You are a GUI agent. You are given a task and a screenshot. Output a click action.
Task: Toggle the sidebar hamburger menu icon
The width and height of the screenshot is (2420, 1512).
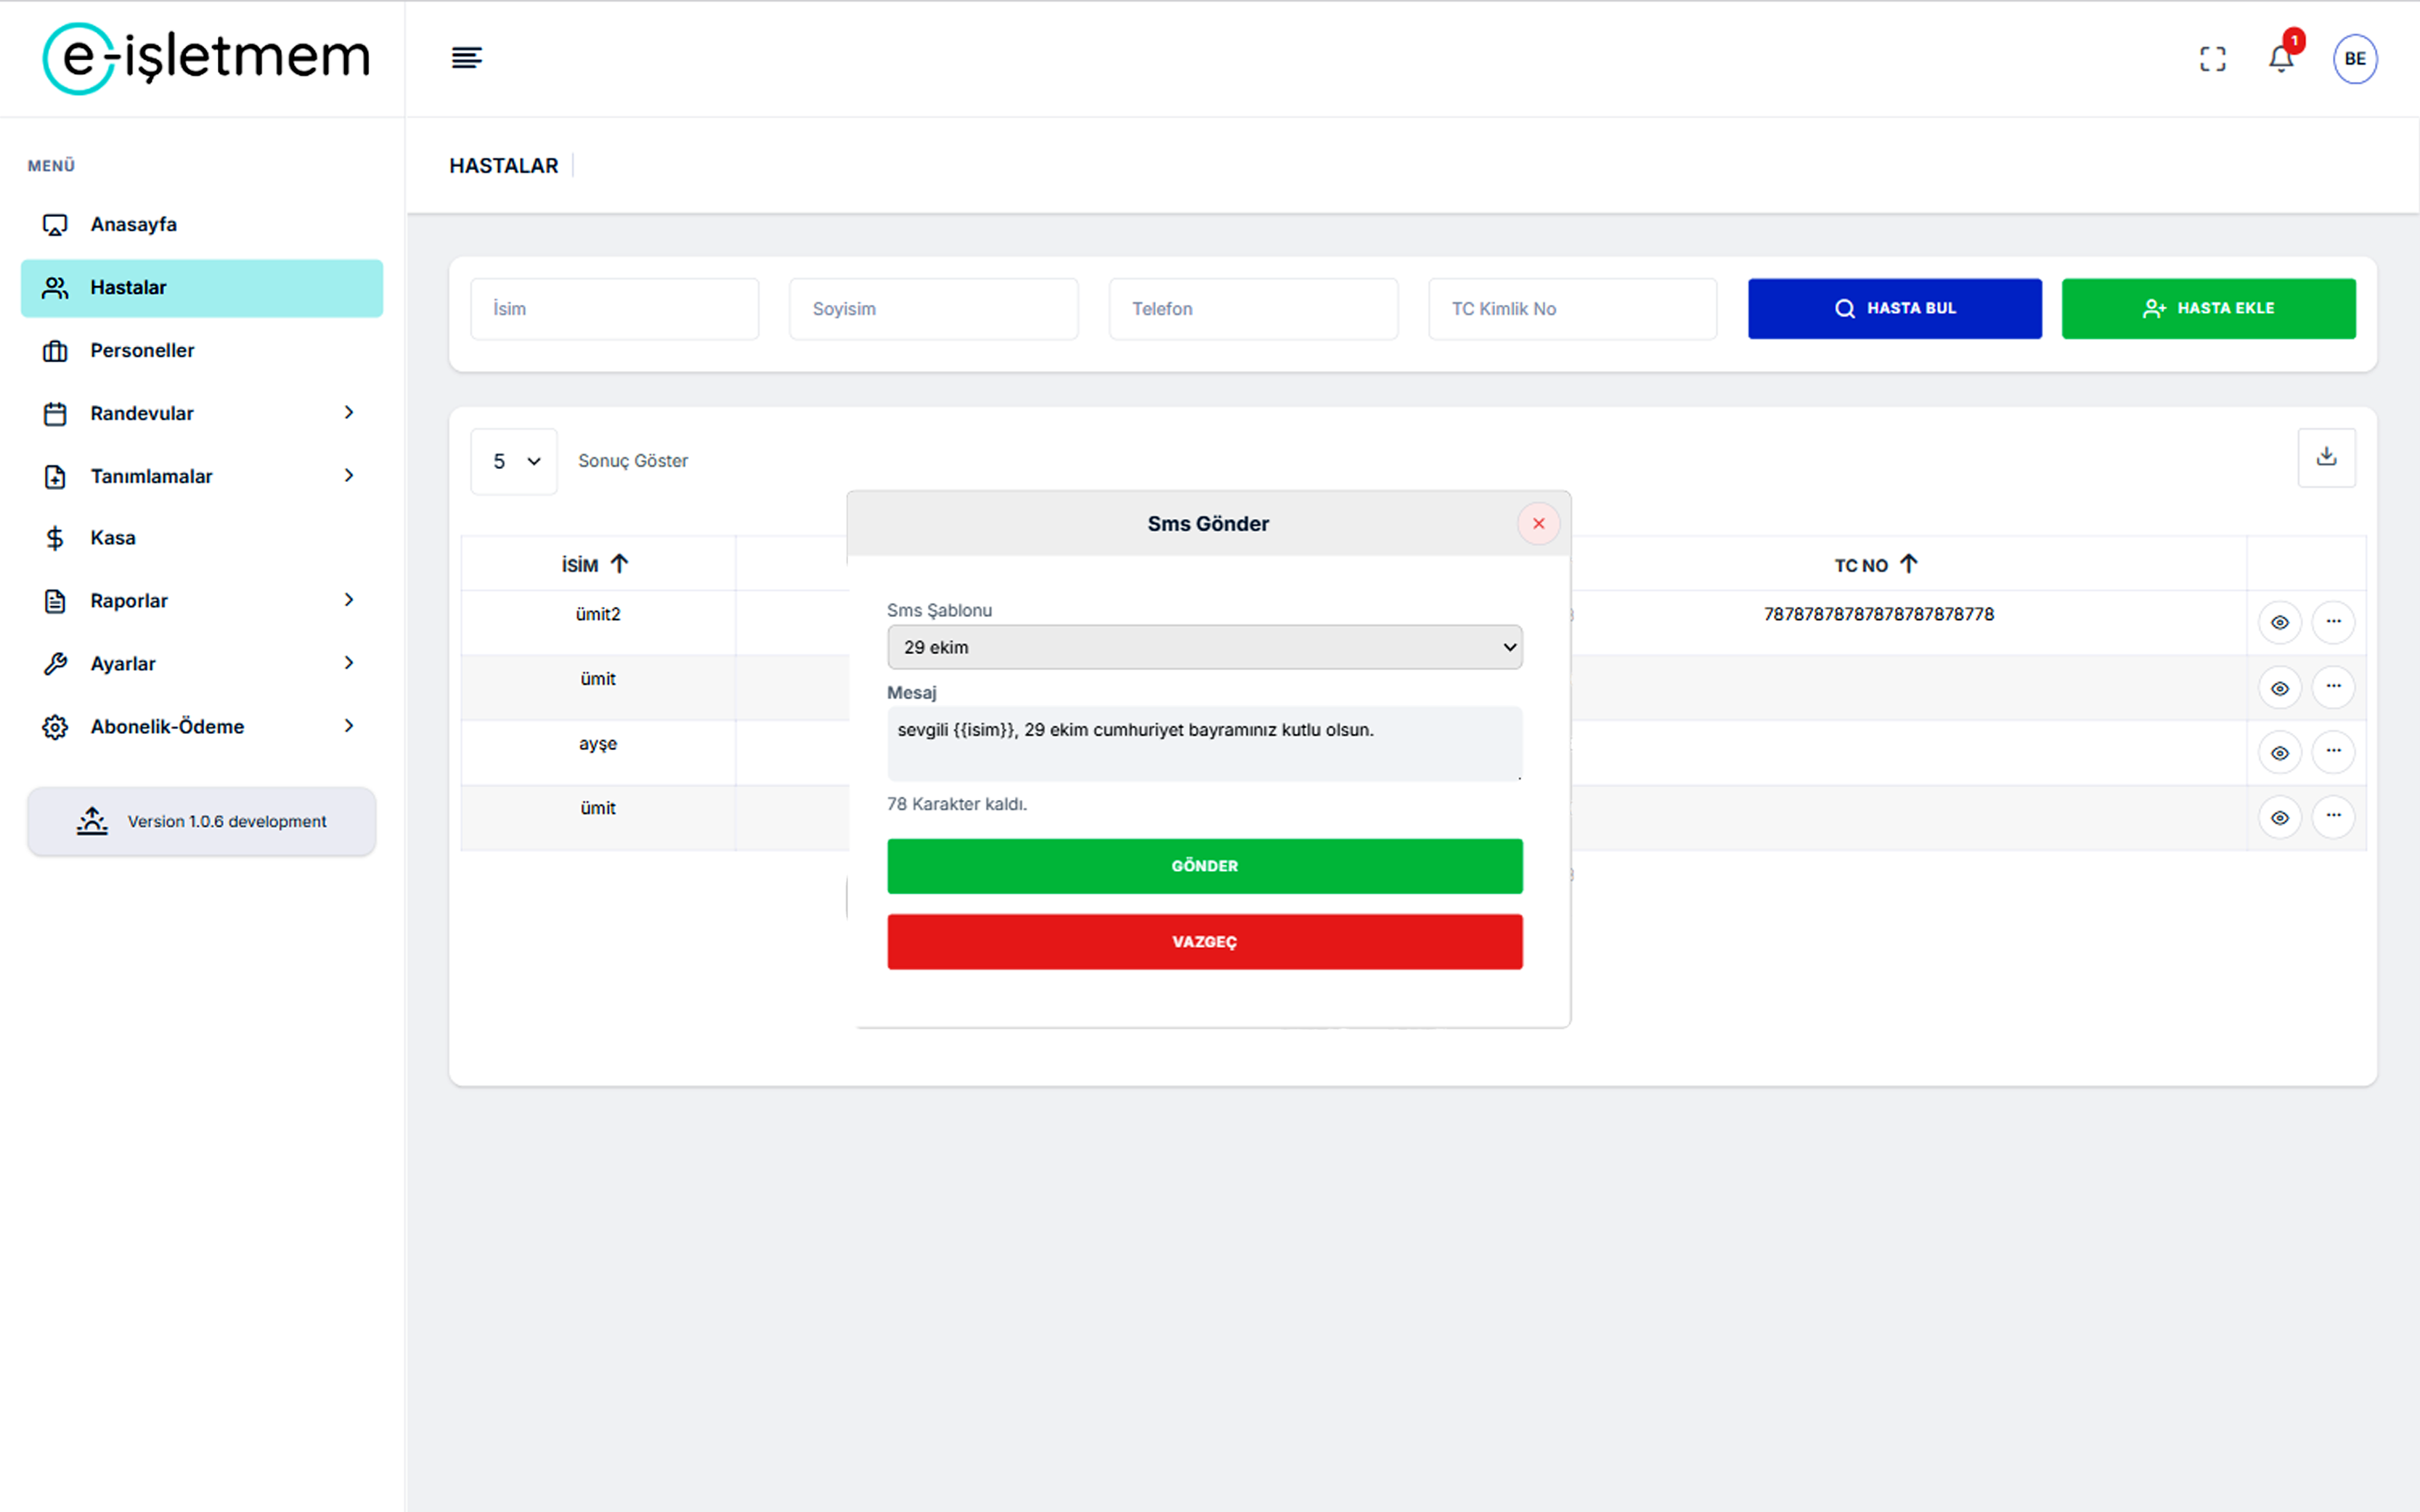[466, 58]
